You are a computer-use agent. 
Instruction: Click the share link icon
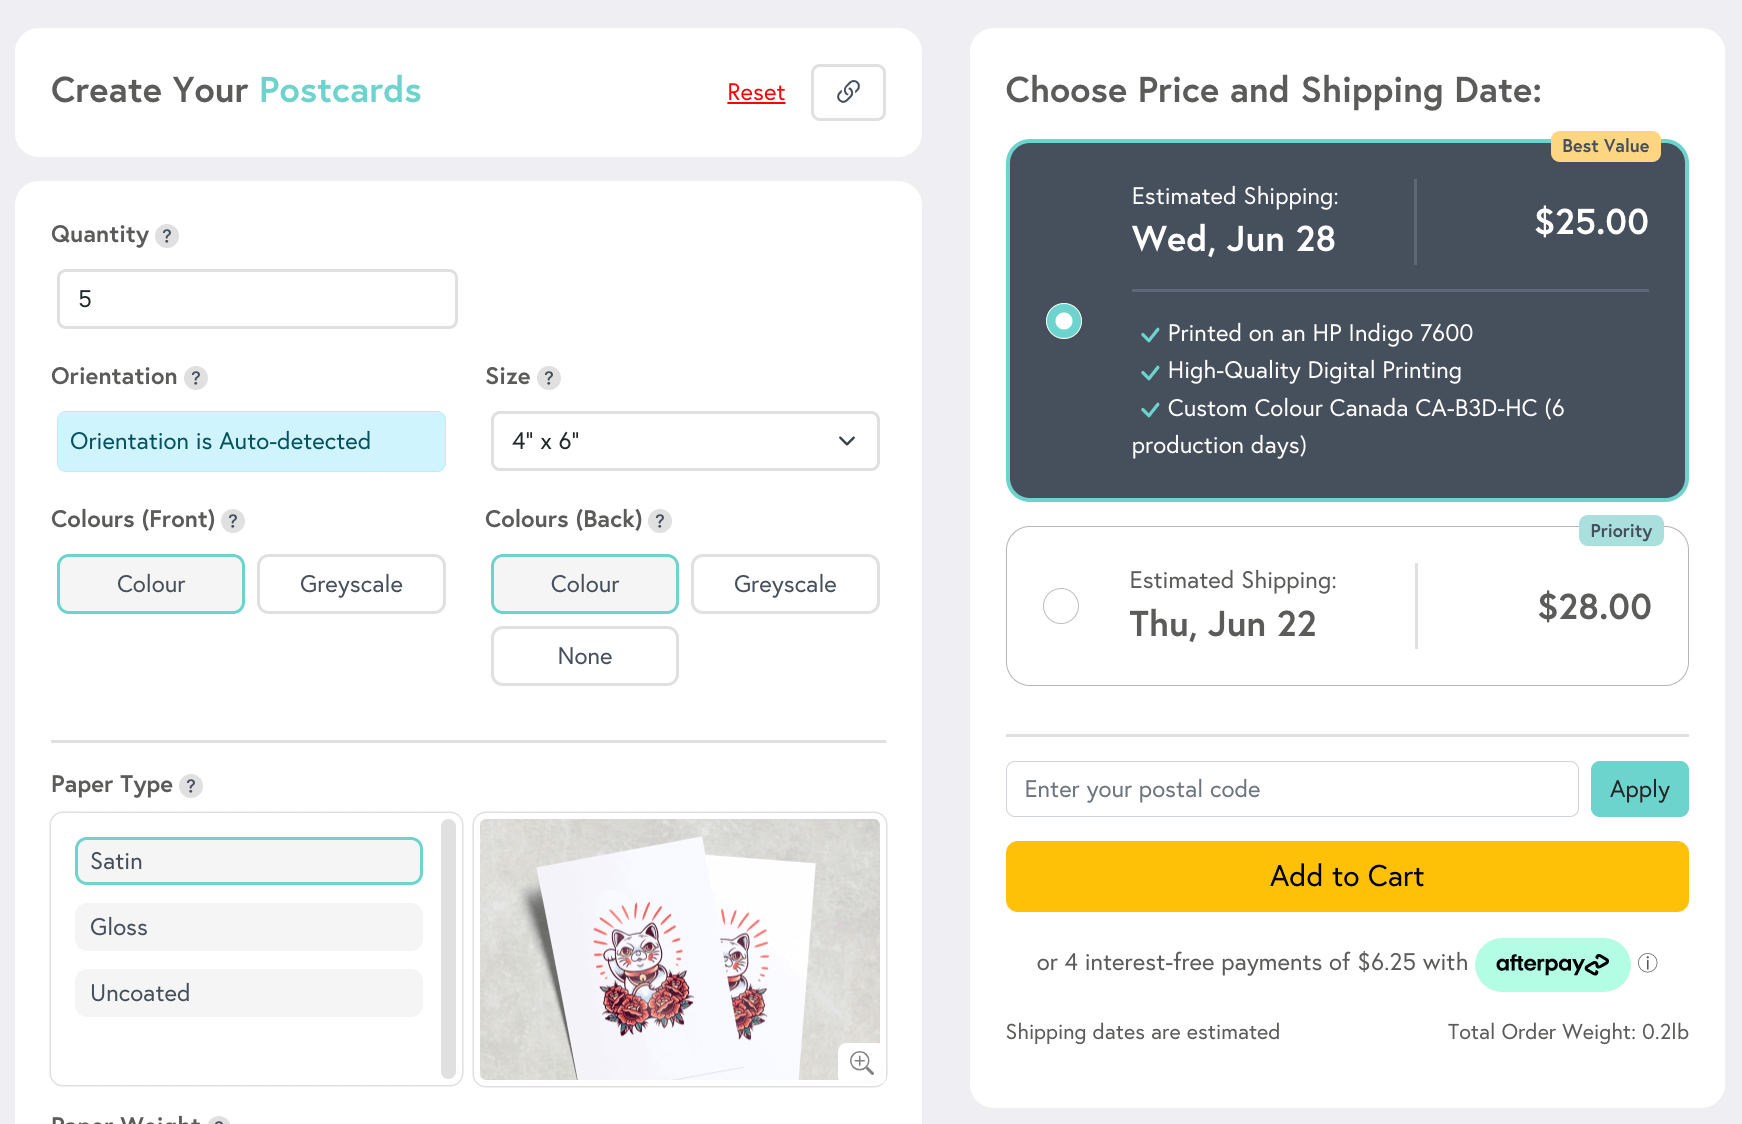(x=847, y=92)
